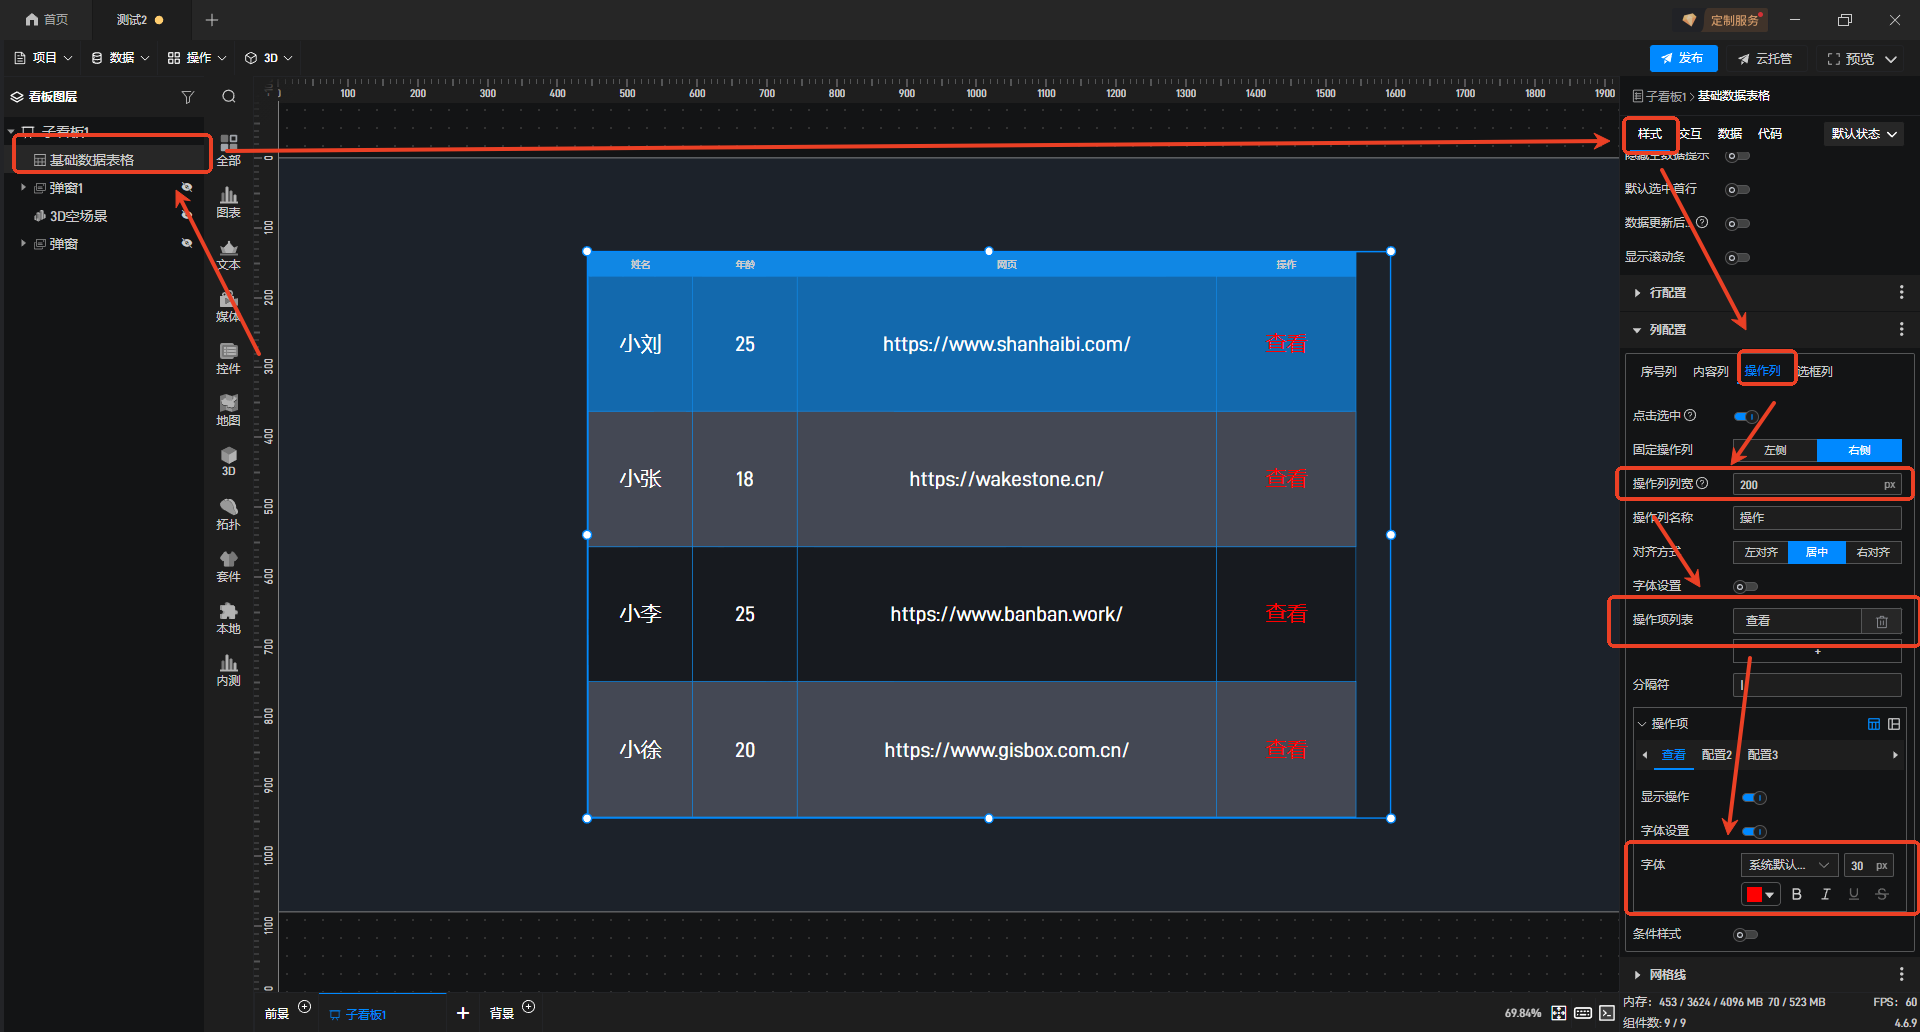Screen dimensions: 1920x1032
Task: Toggle bold for operation font
Action: [x=1797, y=894]
